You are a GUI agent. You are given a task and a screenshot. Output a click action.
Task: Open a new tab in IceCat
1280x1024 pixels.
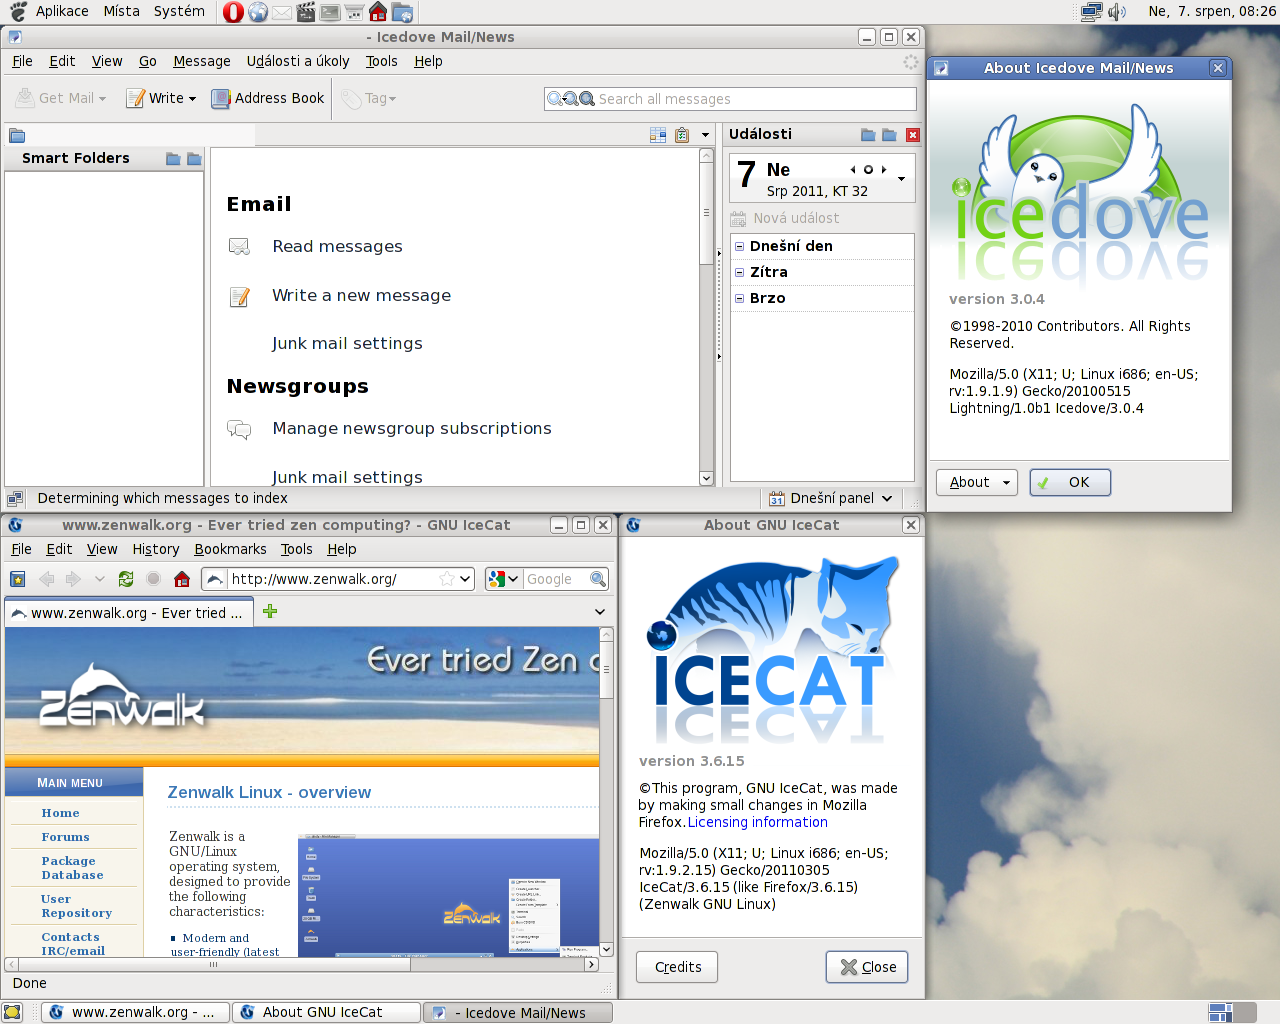point(270,611)
